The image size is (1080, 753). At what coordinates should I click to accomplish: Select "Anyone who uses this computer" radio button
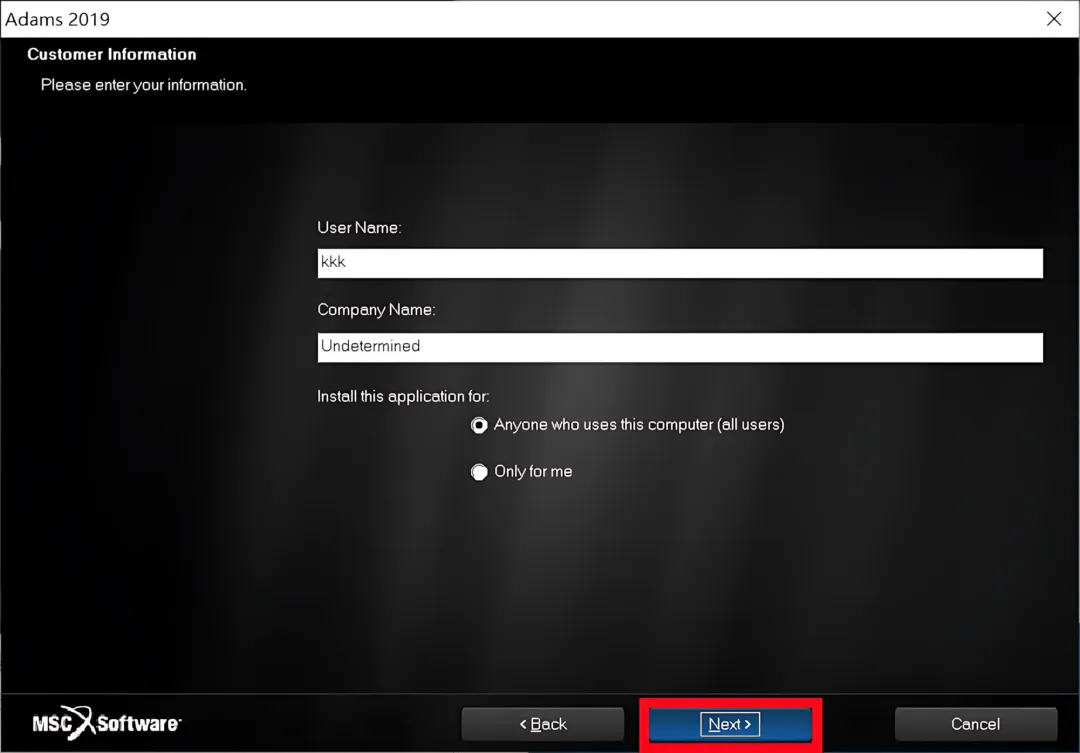[479, 425]
